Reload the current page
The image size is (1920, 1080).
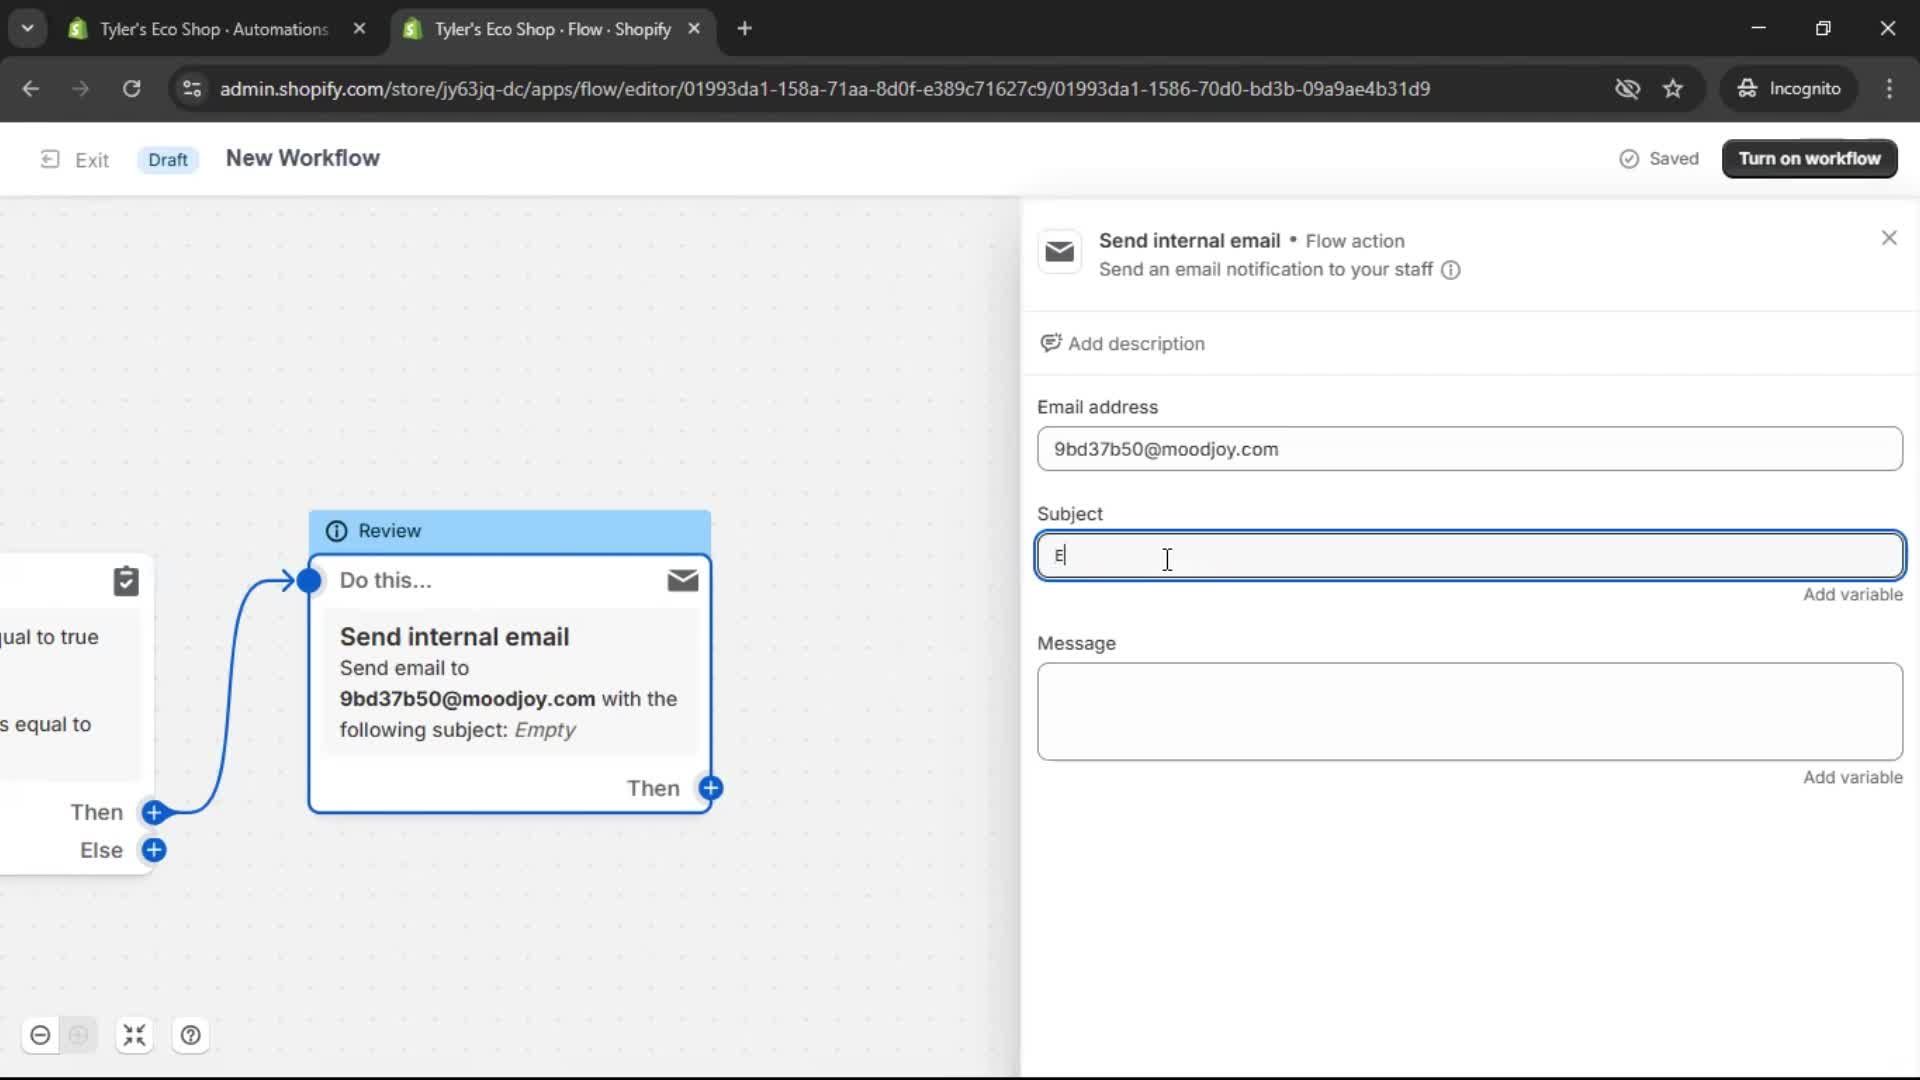pos(131,89)
